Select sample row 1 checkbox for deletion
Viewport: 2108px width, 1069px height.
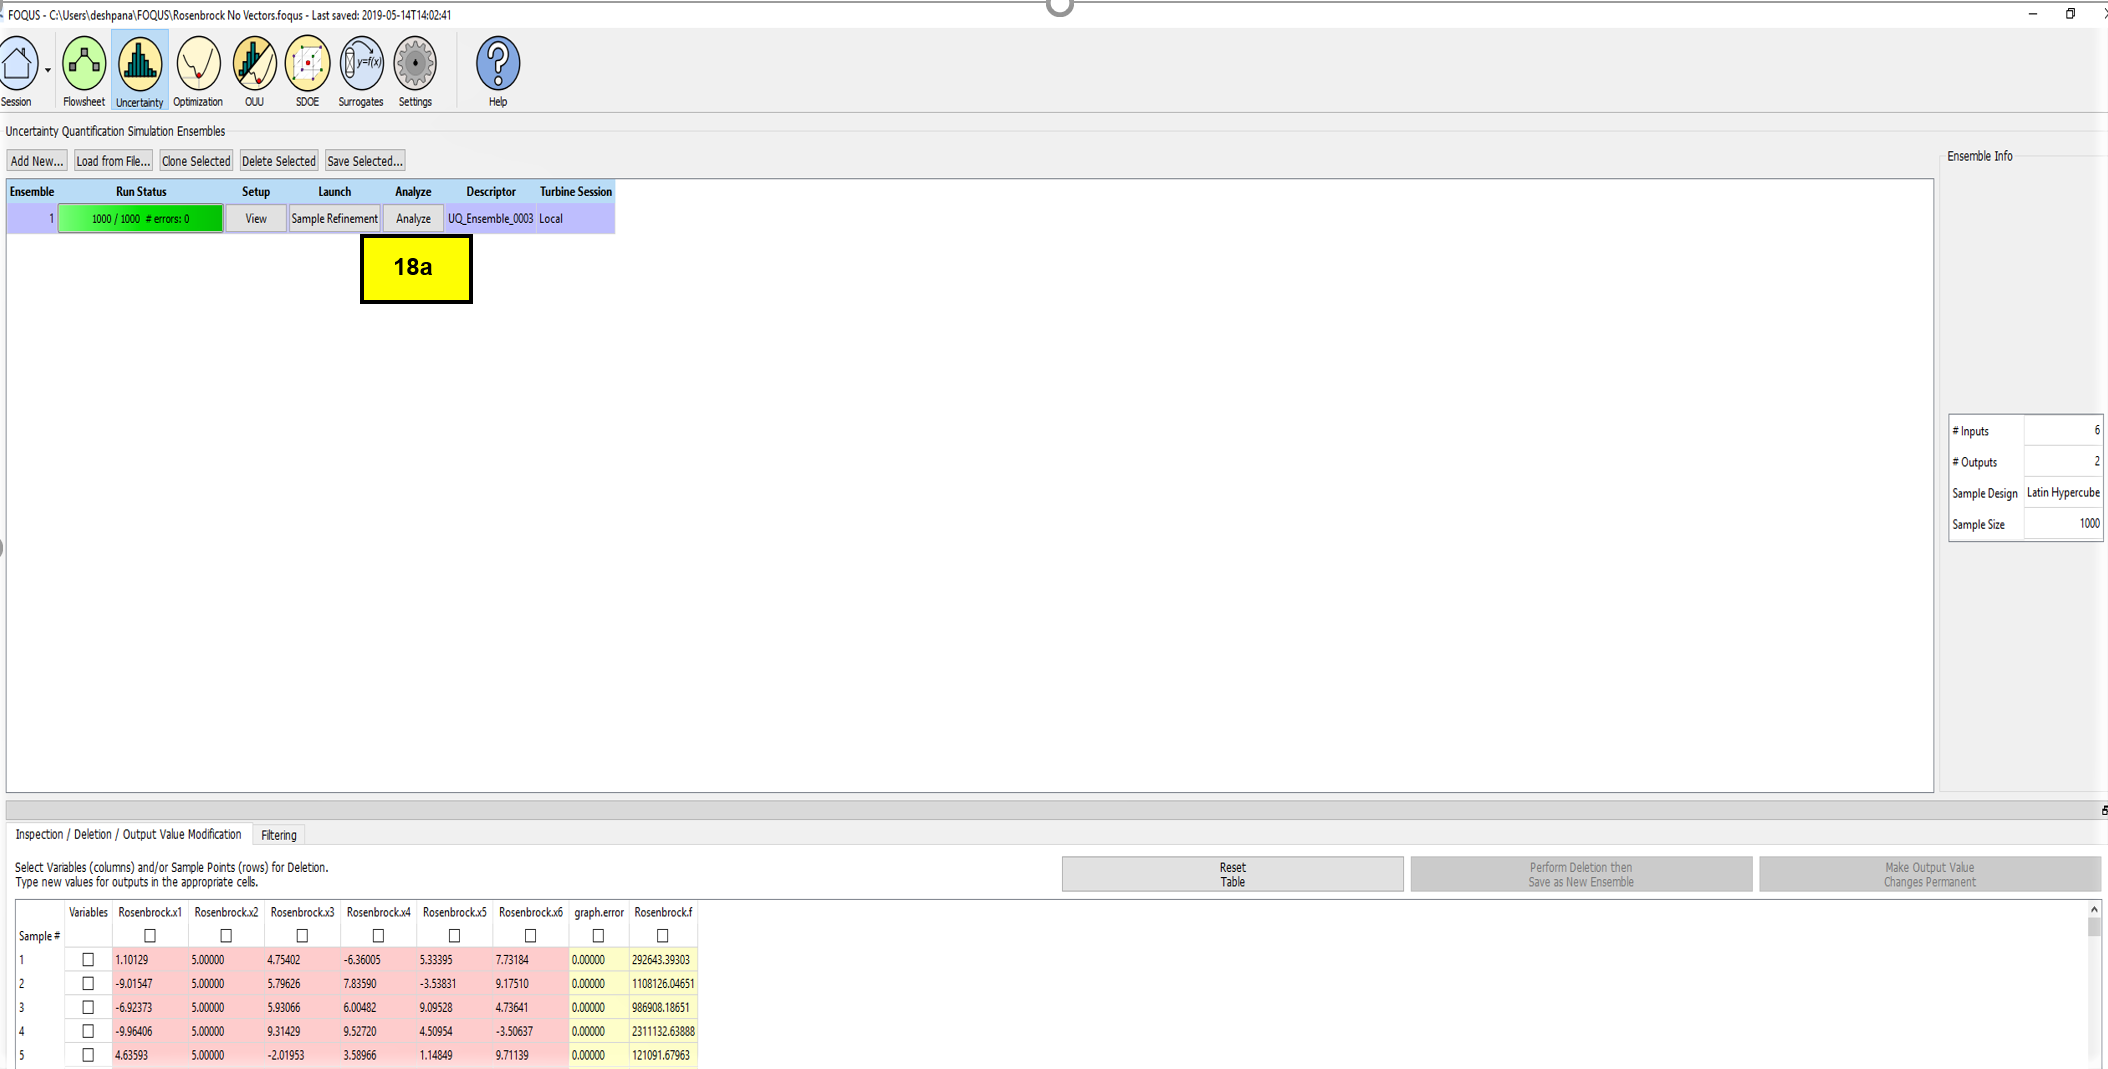[88, 959]
